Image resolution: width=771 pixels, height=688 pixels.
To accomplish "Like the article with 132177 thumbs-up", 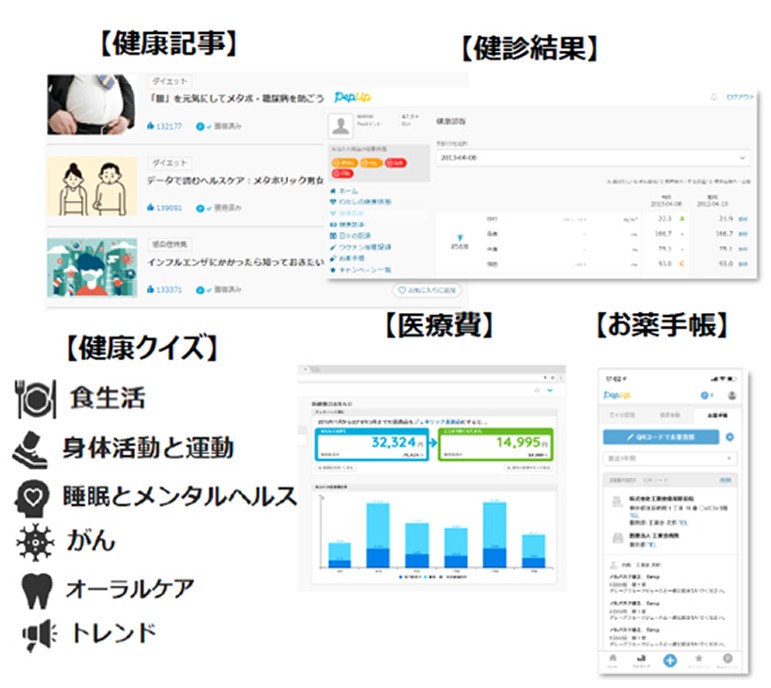I will (x=151, y=127).
